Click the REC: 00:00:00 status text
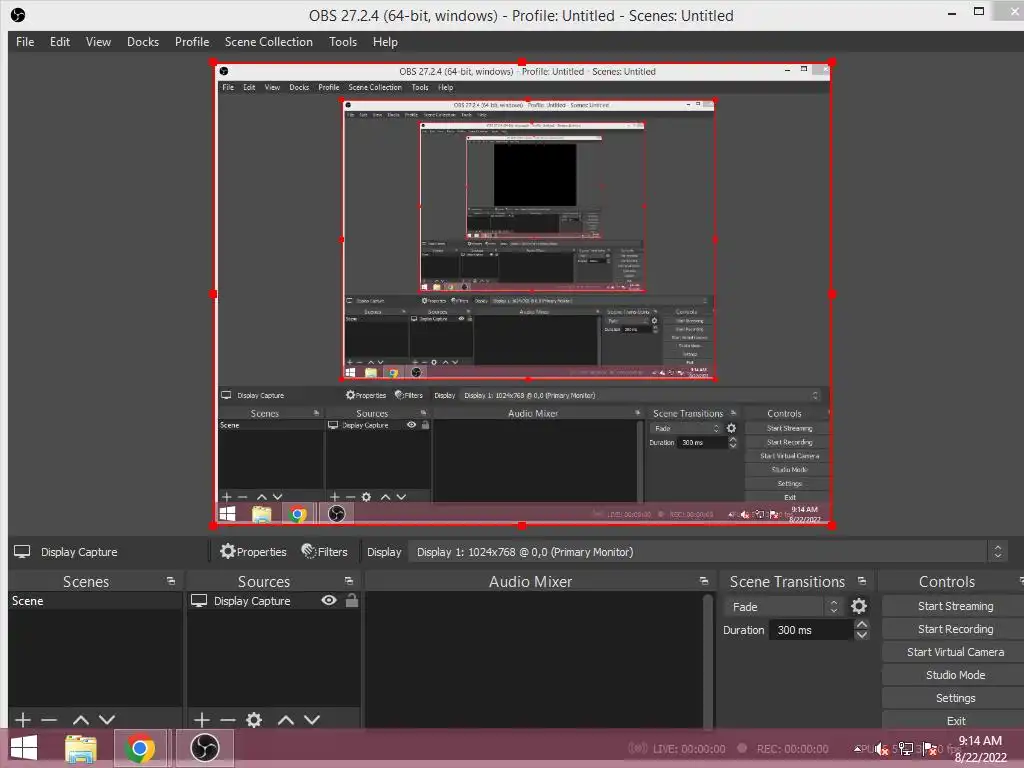1024x768 pixels. (x=792, y=749)
